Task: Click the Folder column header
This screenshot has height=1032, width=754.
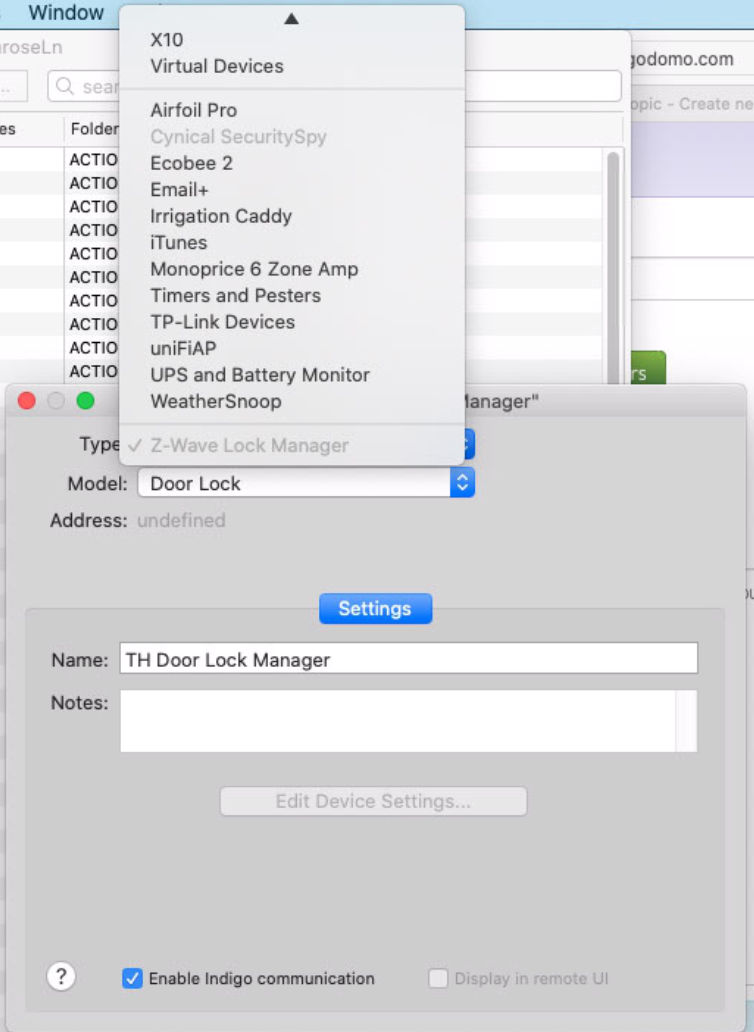Action: click(x=94, y=128)
